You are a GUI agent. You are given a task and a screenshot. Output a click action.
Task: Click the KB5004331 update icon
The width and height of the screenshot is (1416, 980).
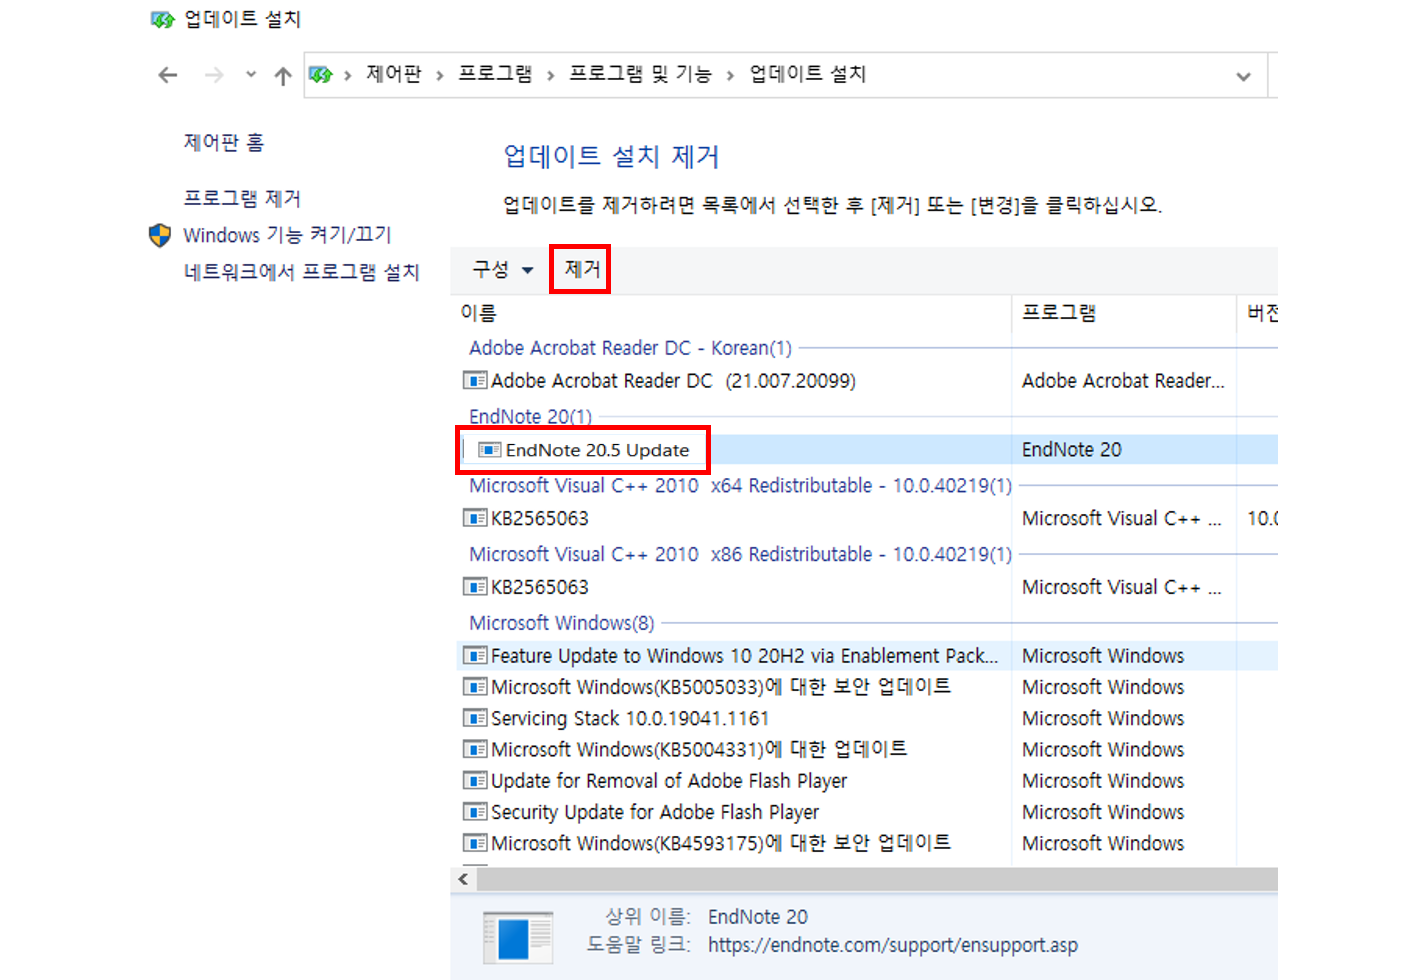(x=475, y=749)
